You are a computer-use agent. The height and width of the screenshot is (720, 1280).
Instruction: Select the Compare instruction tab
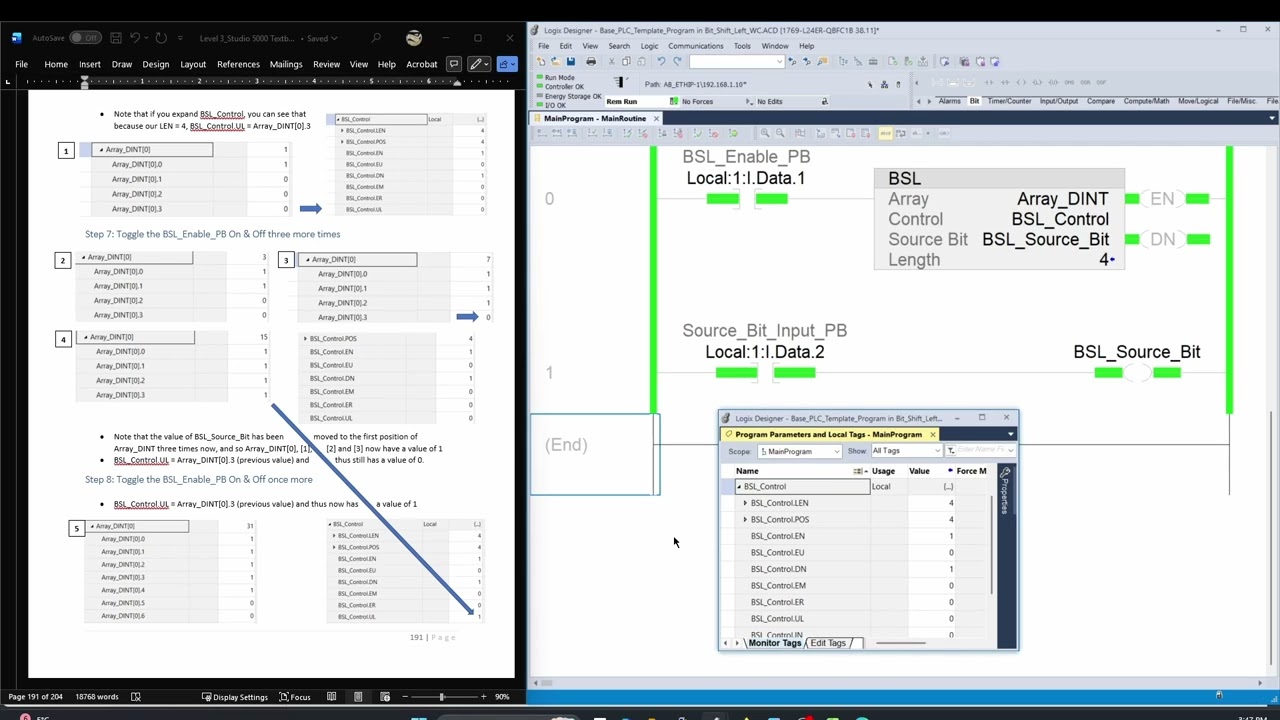tap(1101, 101)
